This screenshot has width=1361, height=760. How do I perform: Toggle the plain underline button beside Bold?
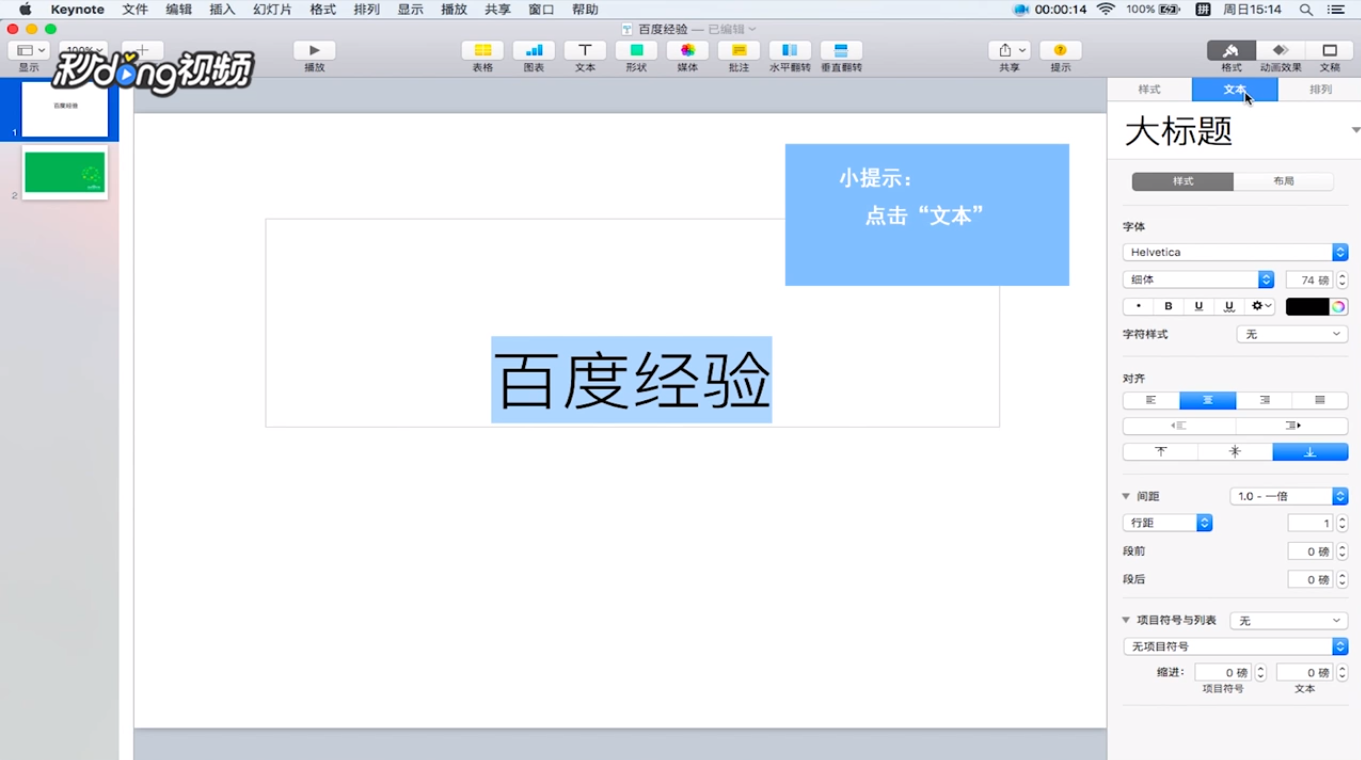pos(1198,306)
